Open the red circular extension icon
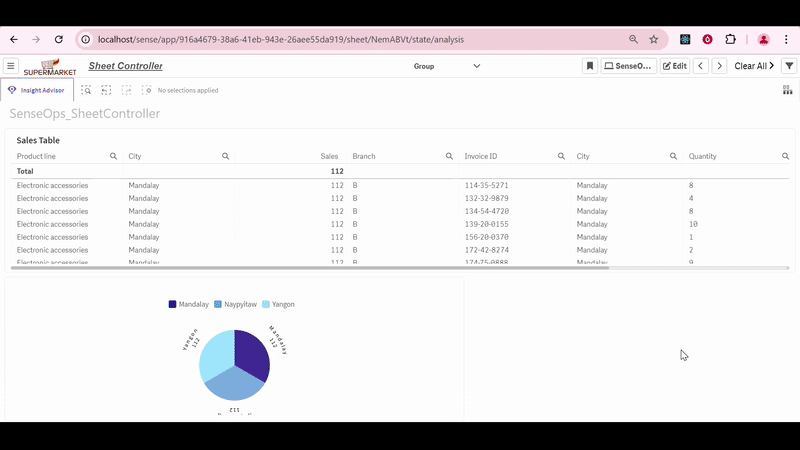Viewport: 800px width, 450px height. (x=707, y=39)
